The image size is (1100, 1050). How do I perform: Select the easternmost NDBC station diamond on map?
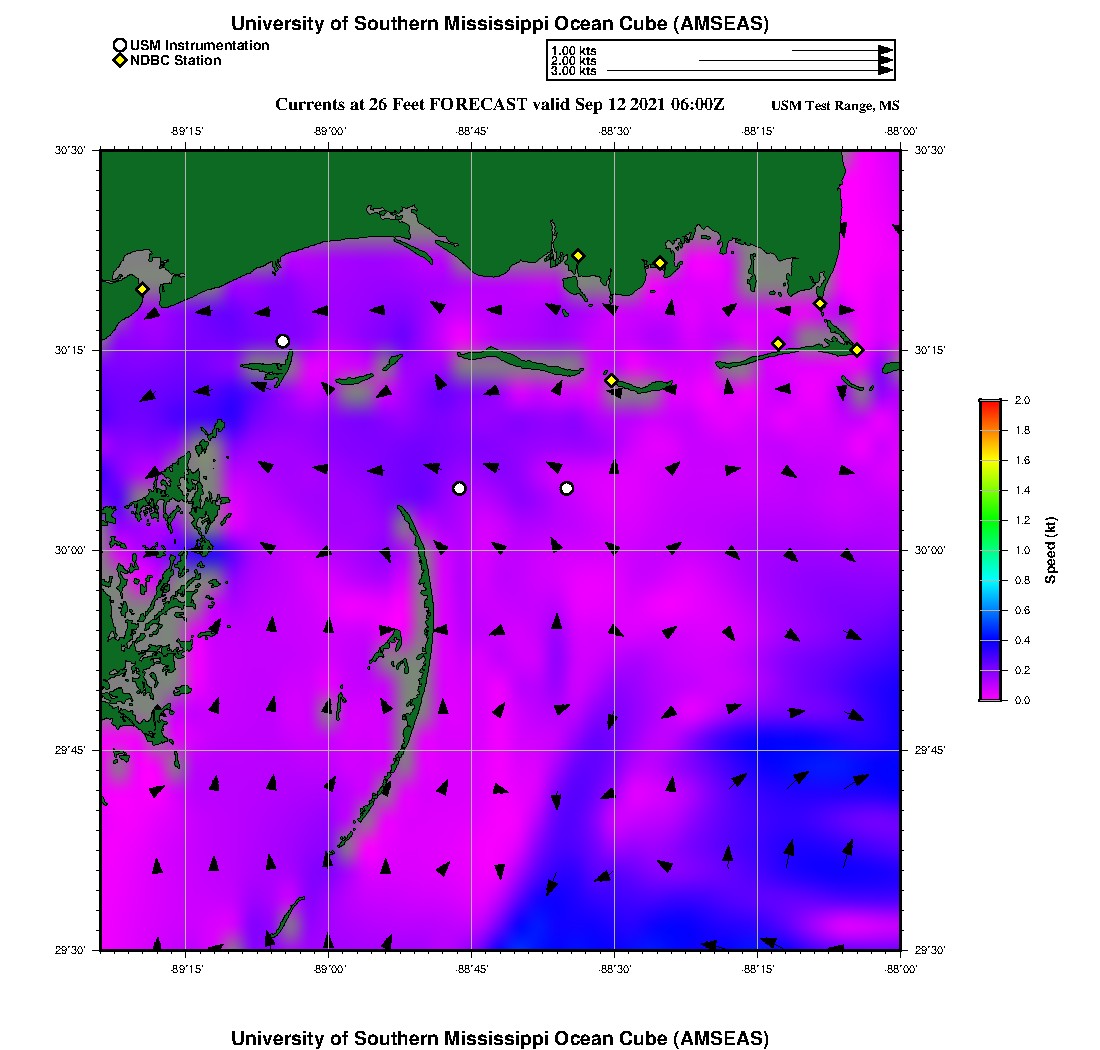[857, 349]
